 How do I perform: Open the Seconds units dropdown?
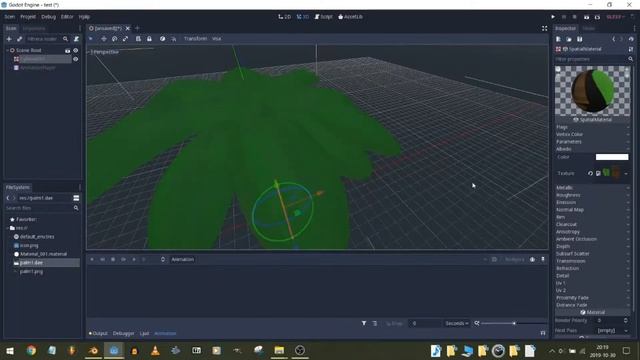coord(456,323)
